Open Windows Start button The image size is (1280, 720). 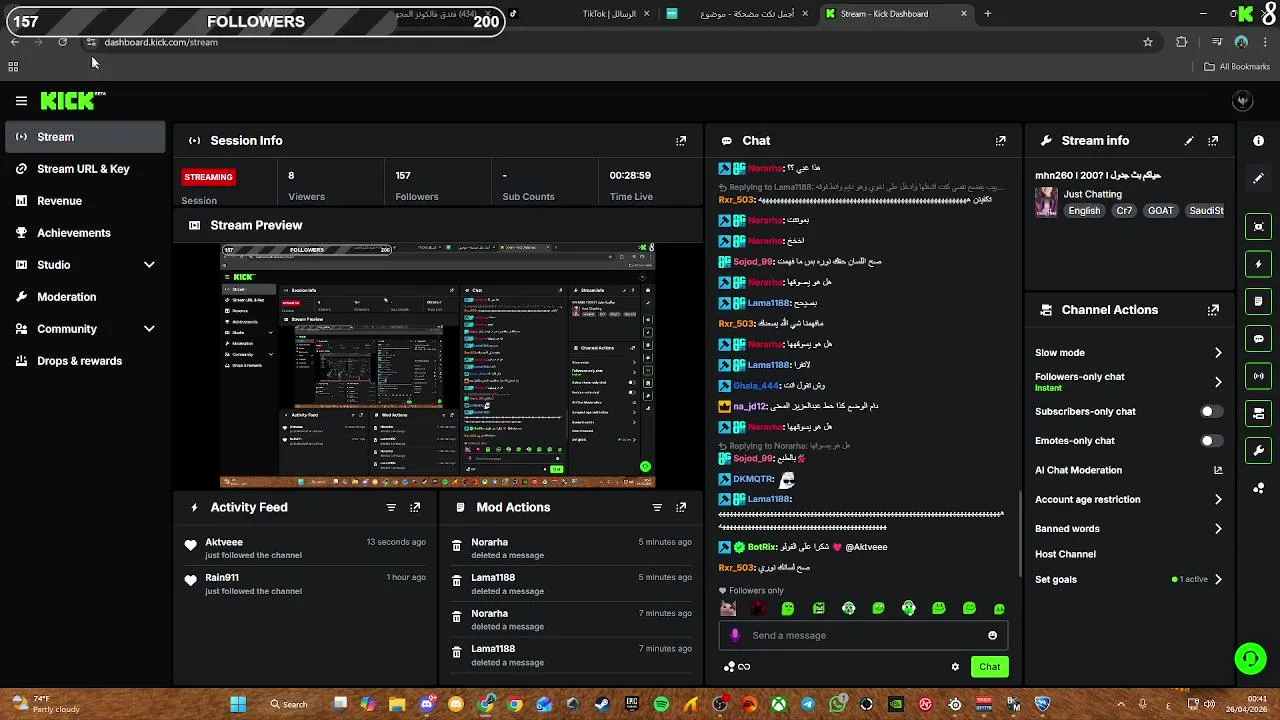(x=238, y=704)
